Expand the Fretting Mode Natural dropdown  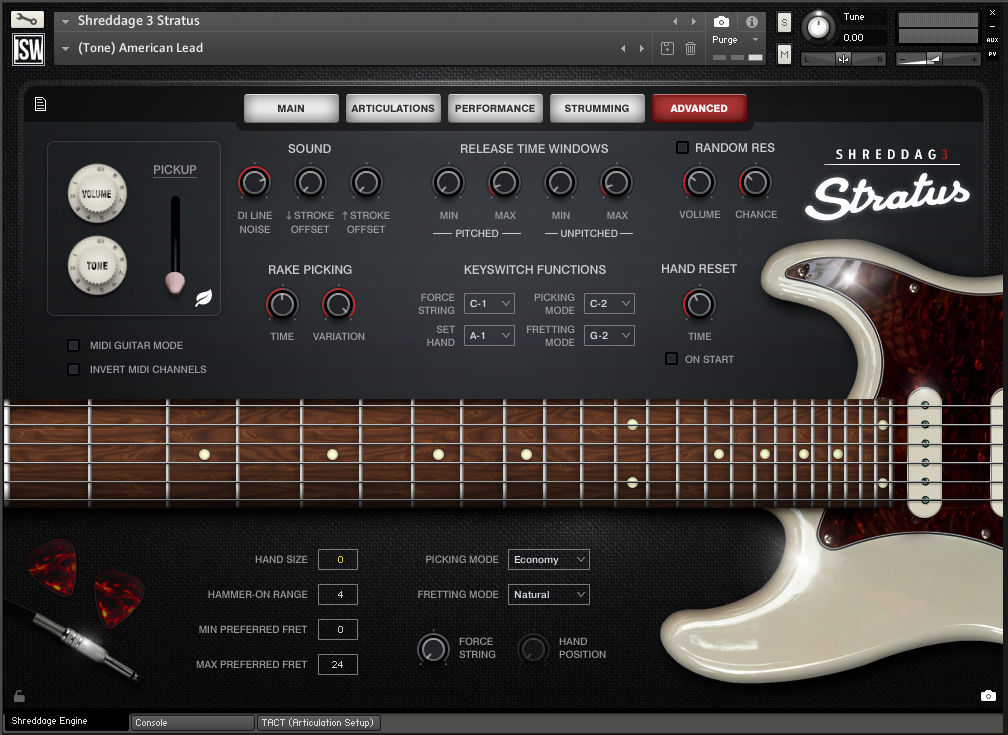click(548, 595)
